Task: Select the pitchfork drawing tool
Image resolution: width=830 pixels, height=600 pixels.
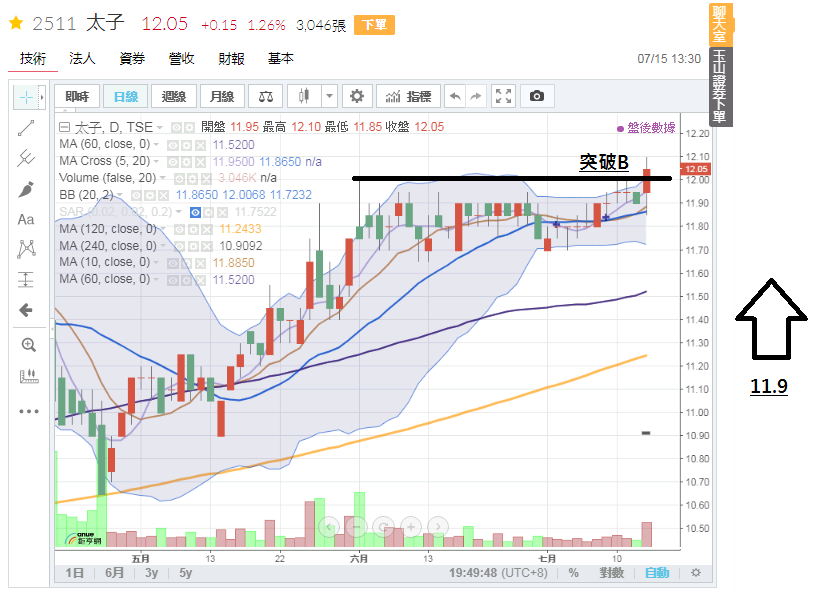Action: [x=26, y=158]
